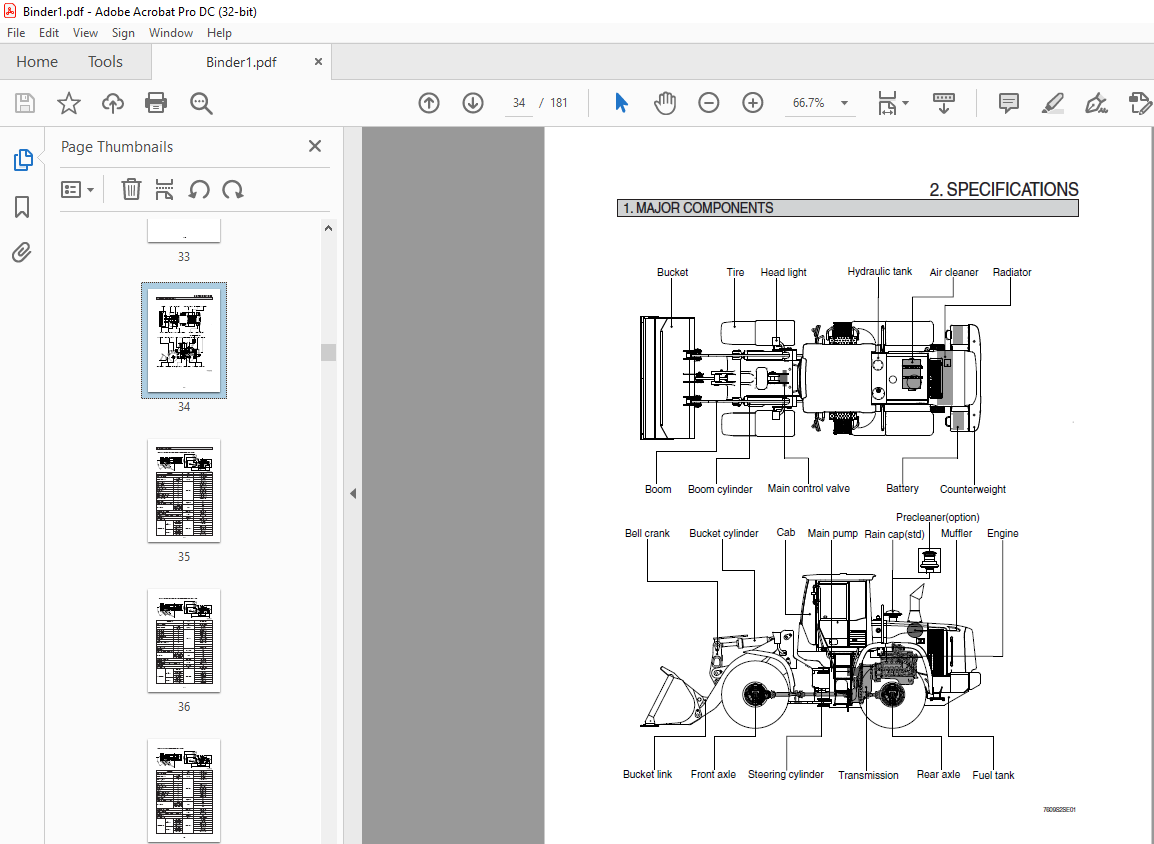Click the redact or send tool icon at toolbar end
The image size is (1154, 844).
tap(1139, 103)
